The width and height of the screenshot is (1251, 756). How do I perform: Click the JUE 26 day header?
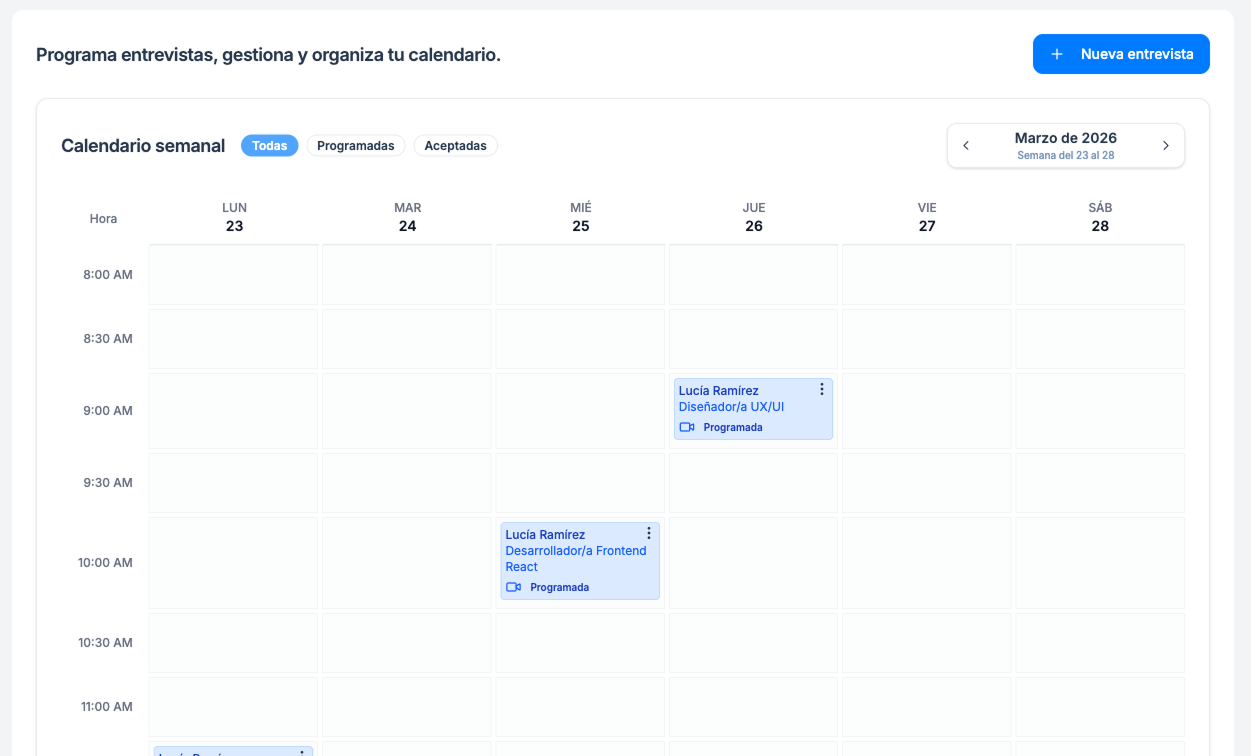click(753, 217)
